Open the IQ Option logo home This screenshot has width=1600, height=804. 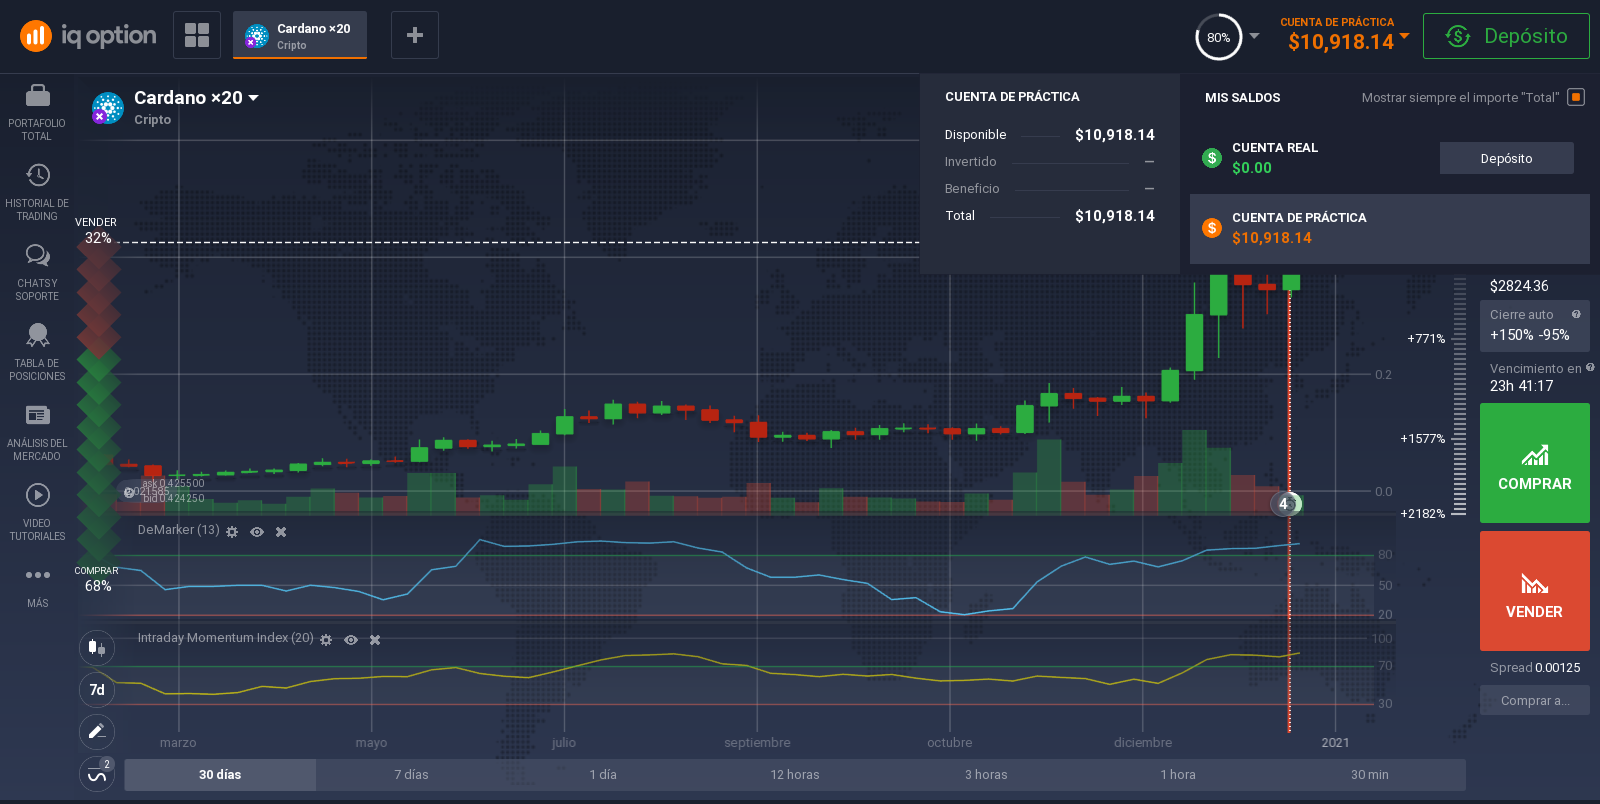[x=88, y=36]
